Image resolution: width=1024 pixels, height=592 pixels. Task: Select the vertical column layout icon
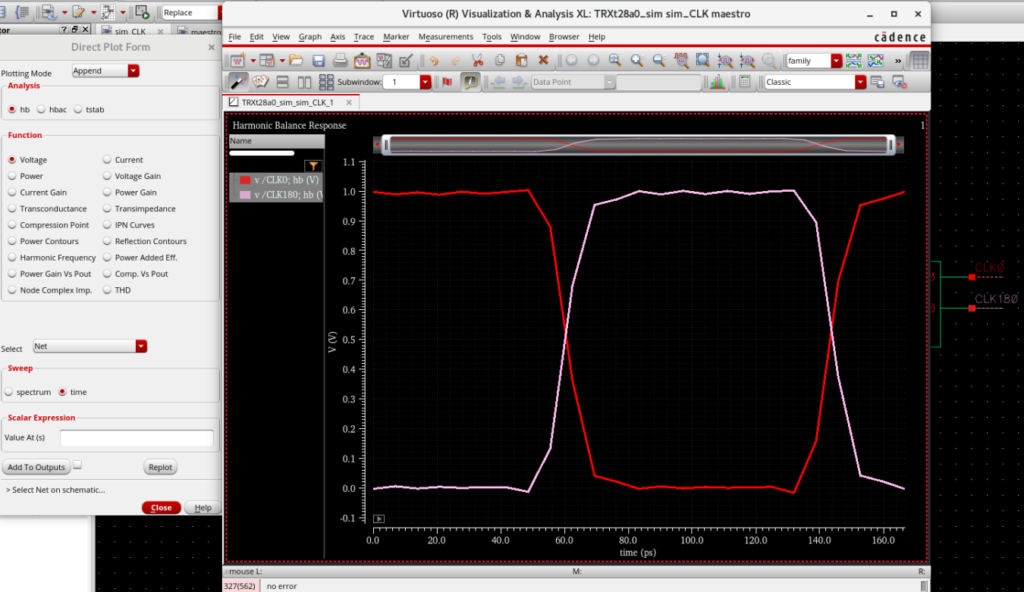304,82
